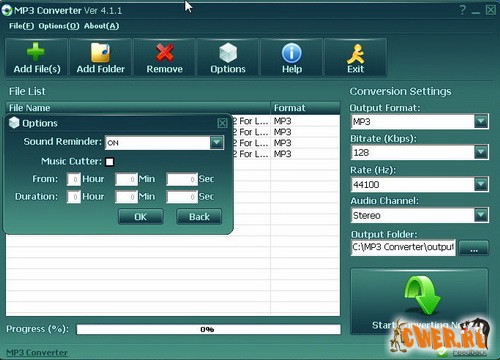Open the File(F) menu
Screen dimensions: 500x360
pyautogui.click(x=21, y=26)
